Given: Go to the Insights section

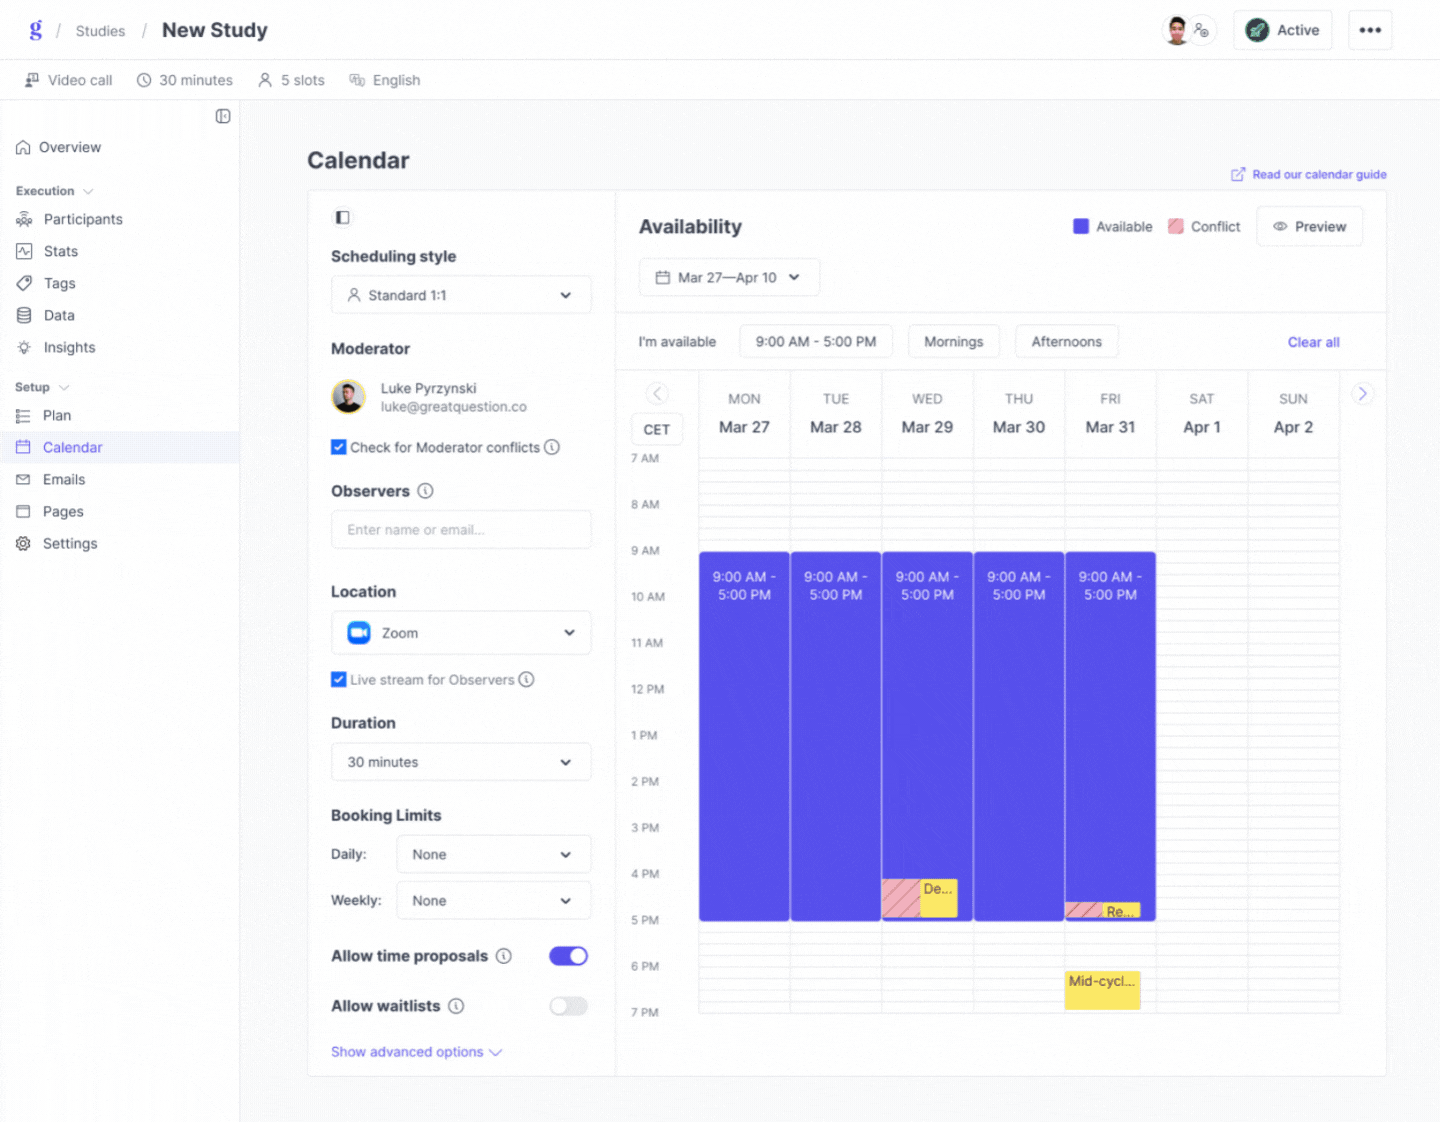Looking at the screenshot, I should (69, 347).
